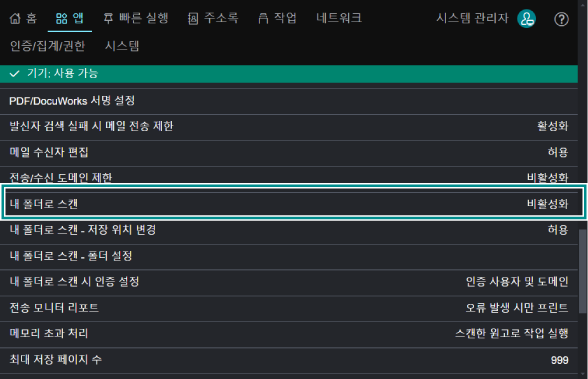Screen dimensions: 588x379
Task: Open help via question mark icon
Action: pyautogui.click(x=561, y=19)
